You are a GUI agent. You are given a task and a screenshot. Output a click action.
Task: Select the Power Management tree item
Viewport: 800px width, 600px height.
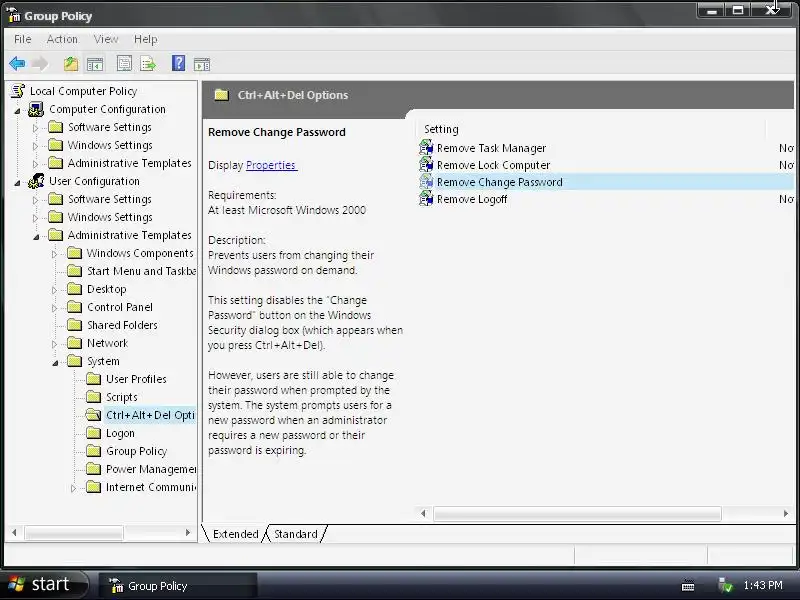coord(151,469)
